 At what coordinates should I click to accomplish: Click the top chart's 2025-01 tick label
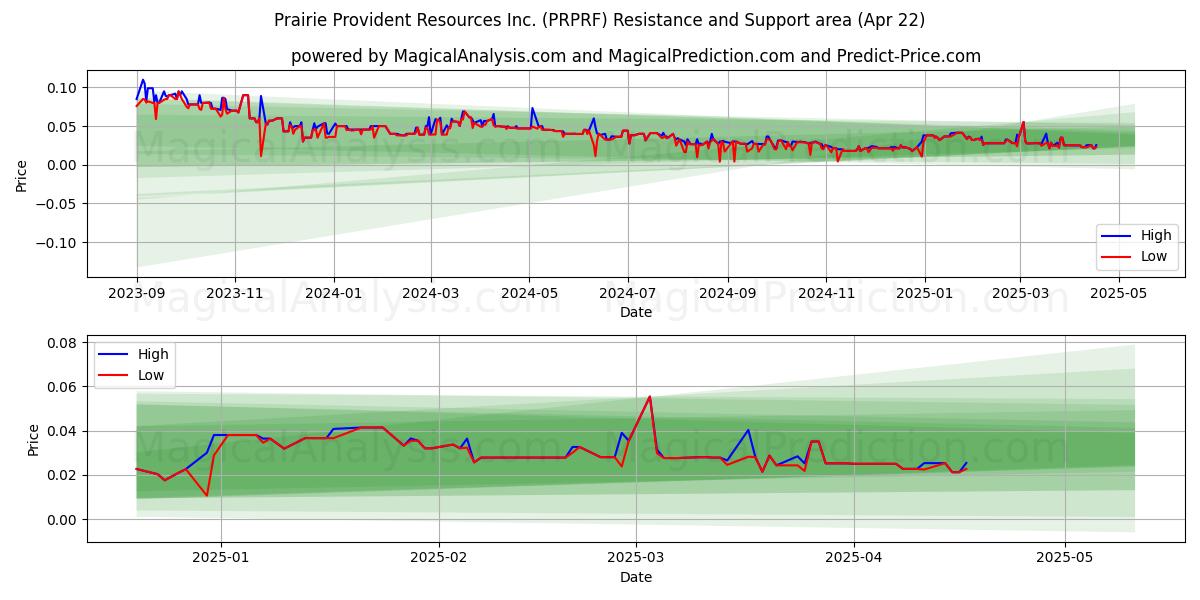924,292
